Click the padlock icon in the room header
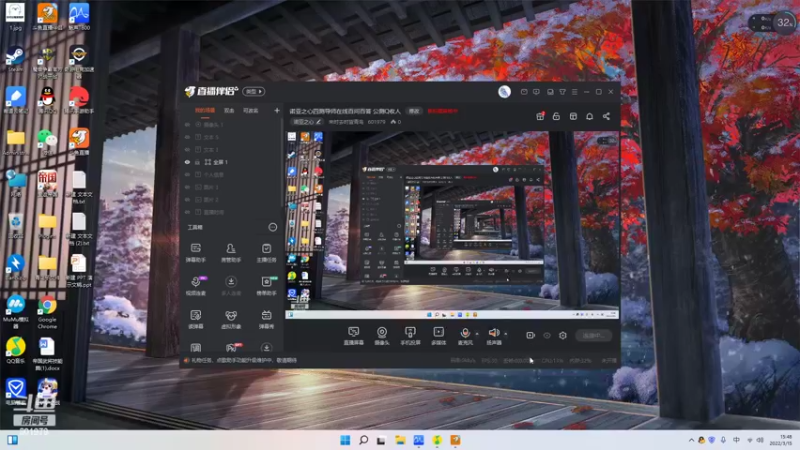The width and height of the screenshot is (800, 450). (x=556, y=116)
